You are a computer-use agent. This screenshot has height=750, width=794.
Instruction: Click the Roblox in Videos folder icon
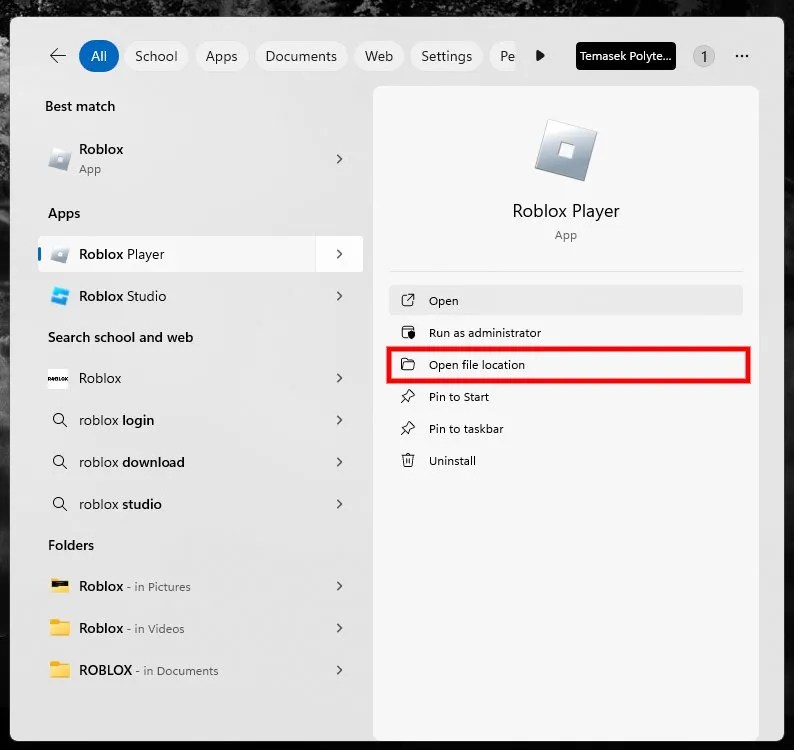60,628
